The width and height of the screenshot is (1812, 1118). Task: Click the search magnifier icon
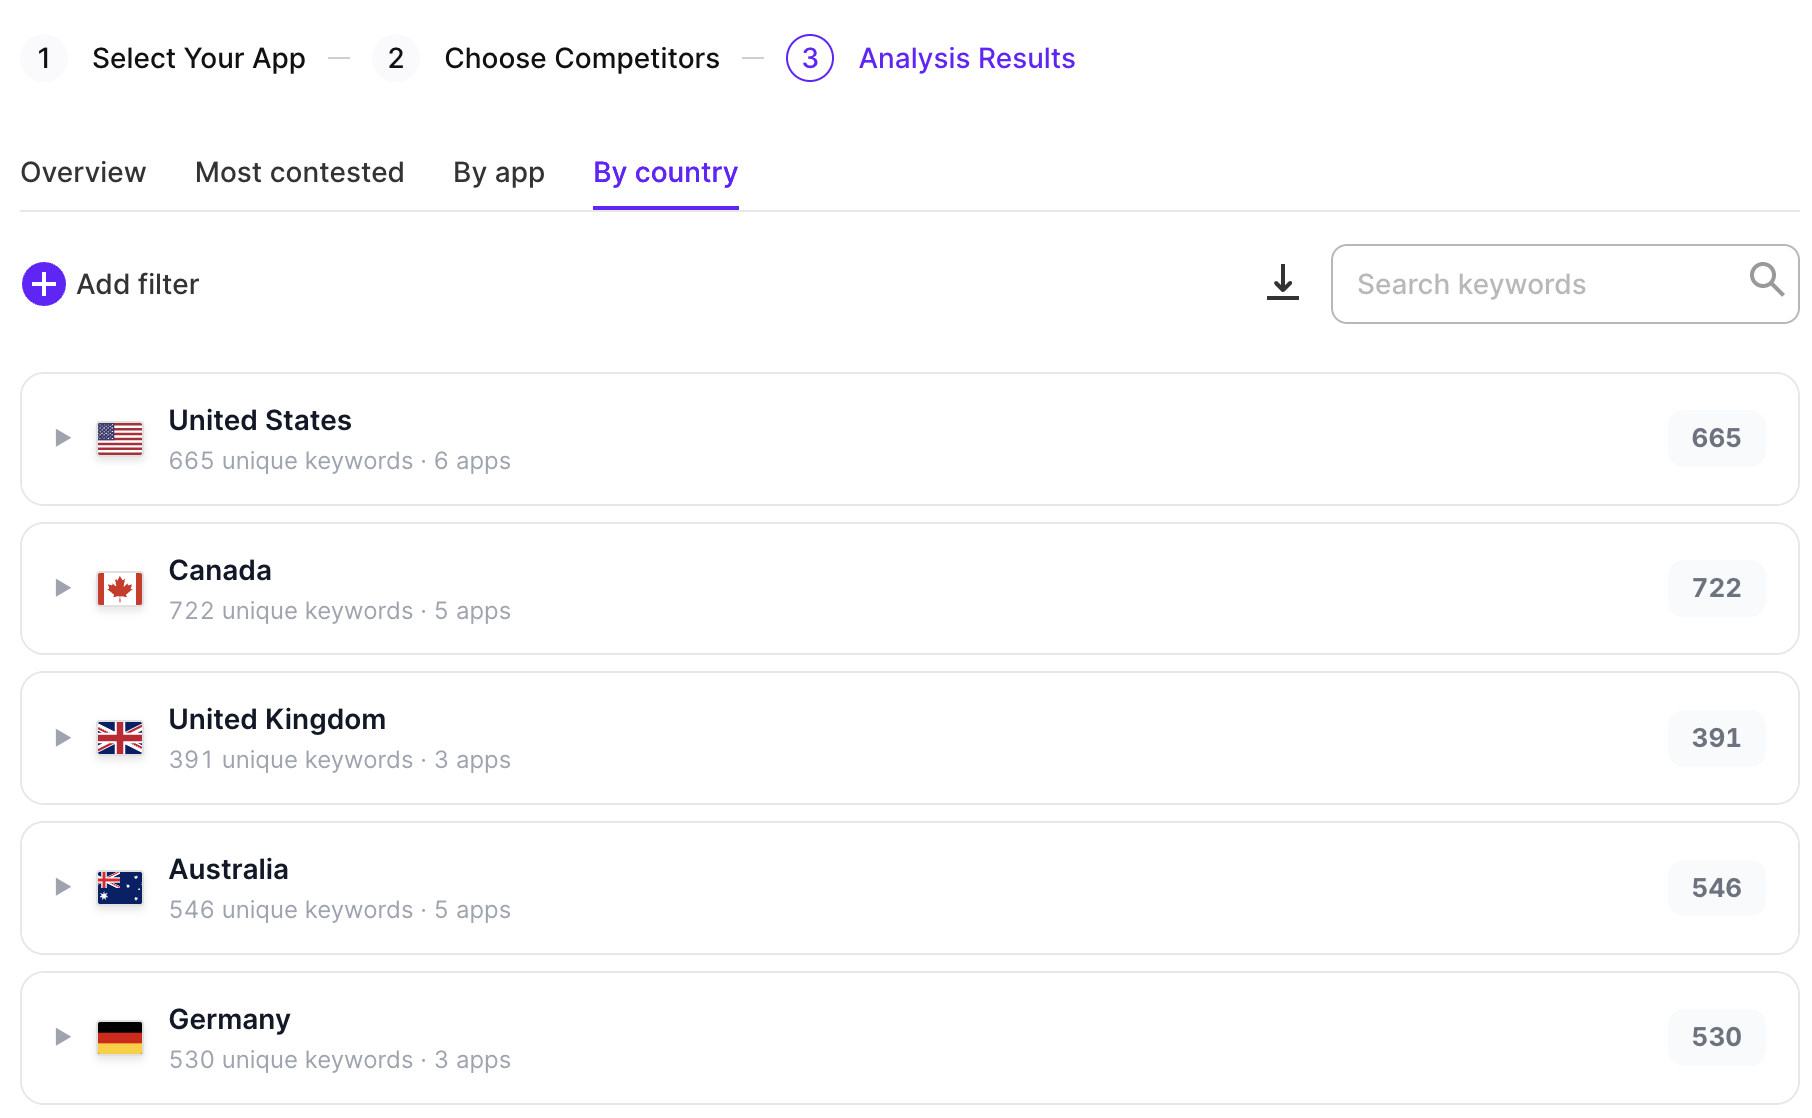(x=1766, y=281)
